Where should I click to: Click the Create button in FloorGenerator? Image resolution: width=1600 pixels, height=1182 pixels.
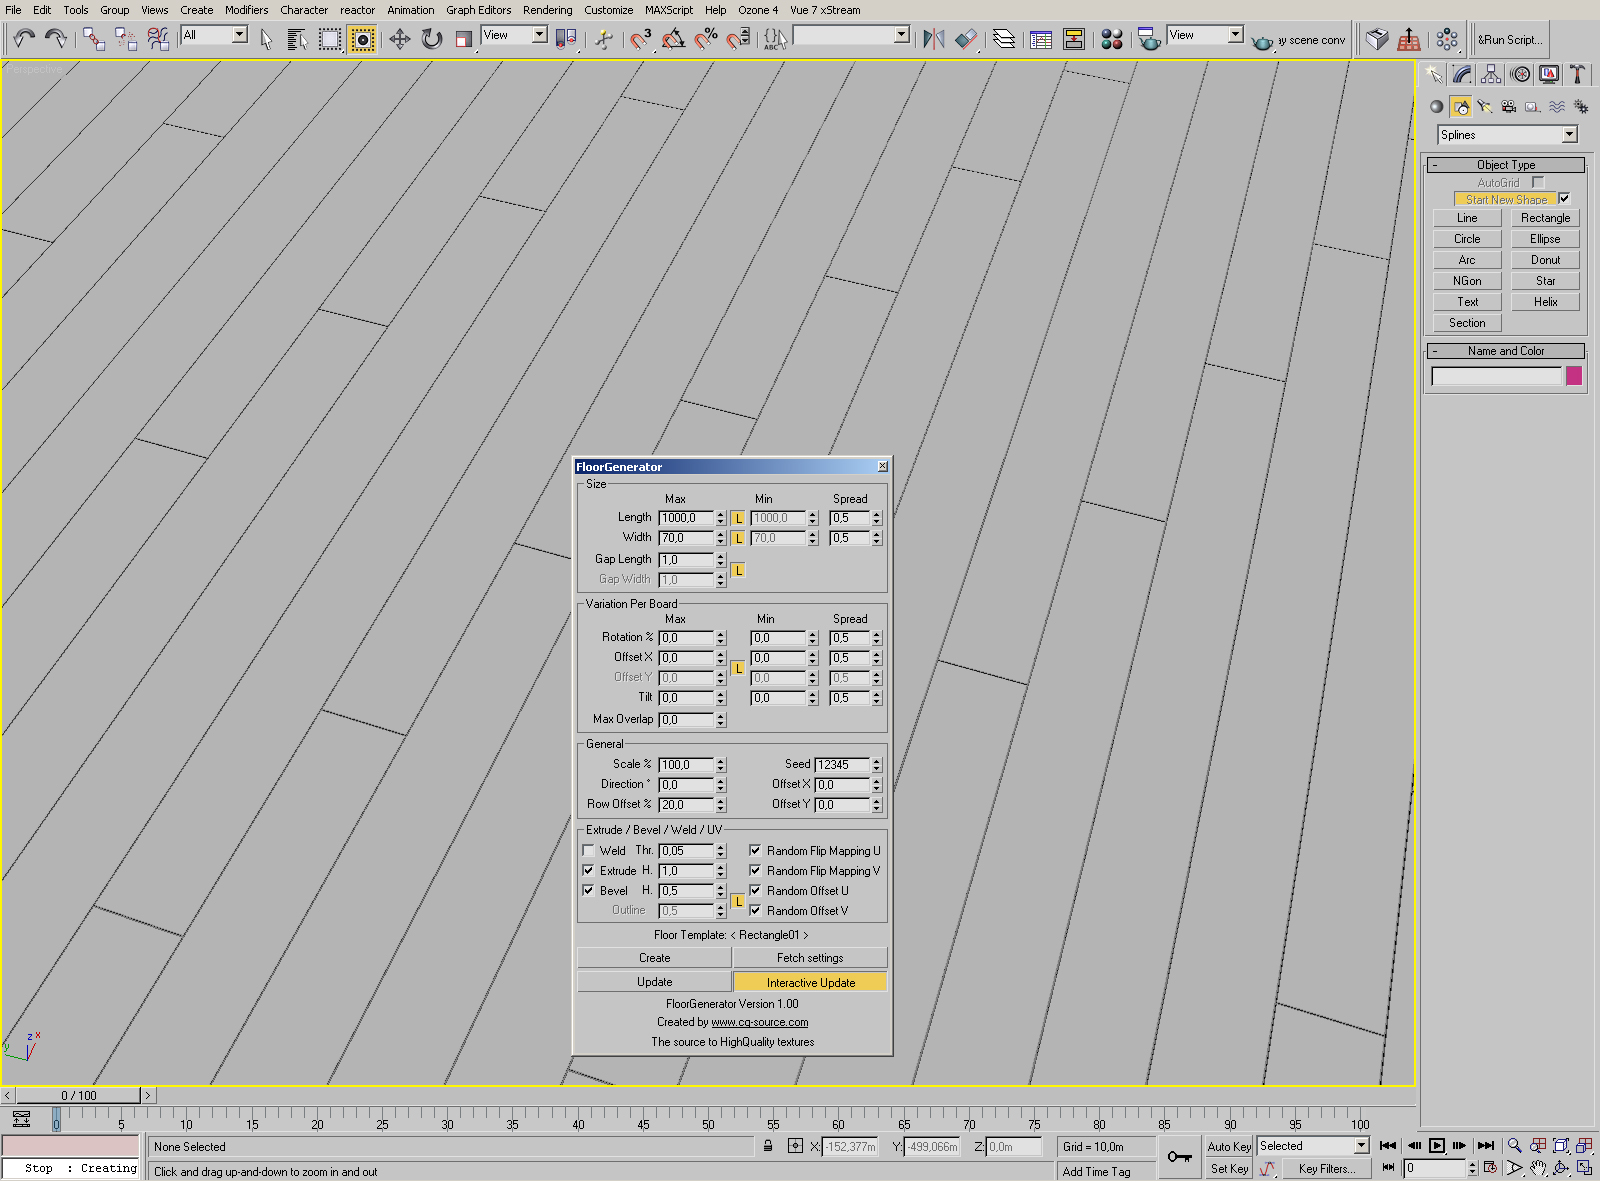(x=654, y=958)
